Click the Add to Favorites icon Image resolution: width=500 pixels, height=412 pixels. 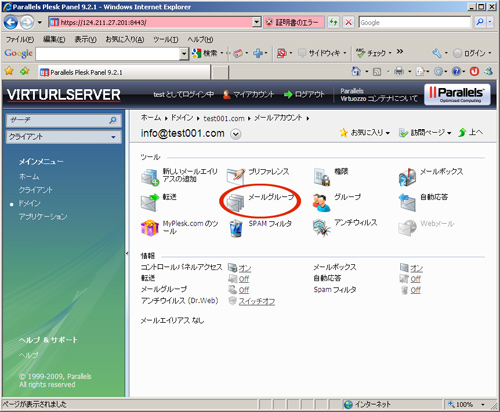point(25,71)
